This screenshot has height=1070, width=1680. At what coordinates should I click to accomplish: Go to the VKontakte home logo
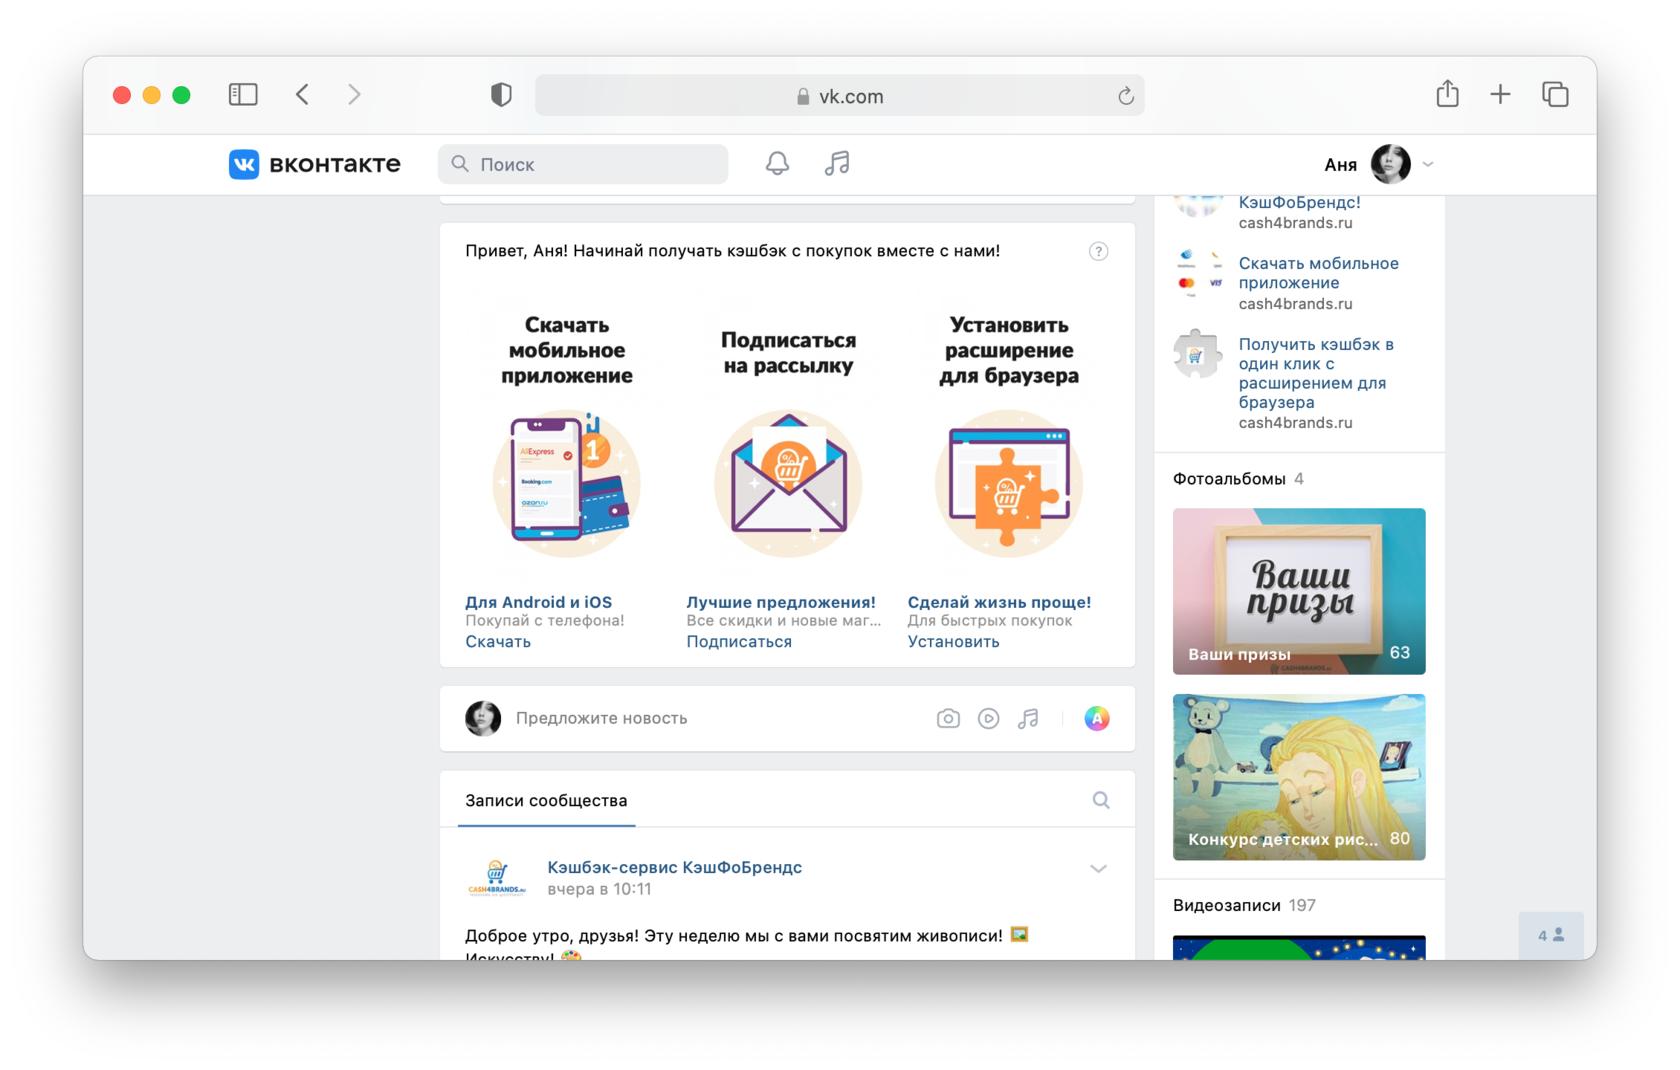point(315,164)
